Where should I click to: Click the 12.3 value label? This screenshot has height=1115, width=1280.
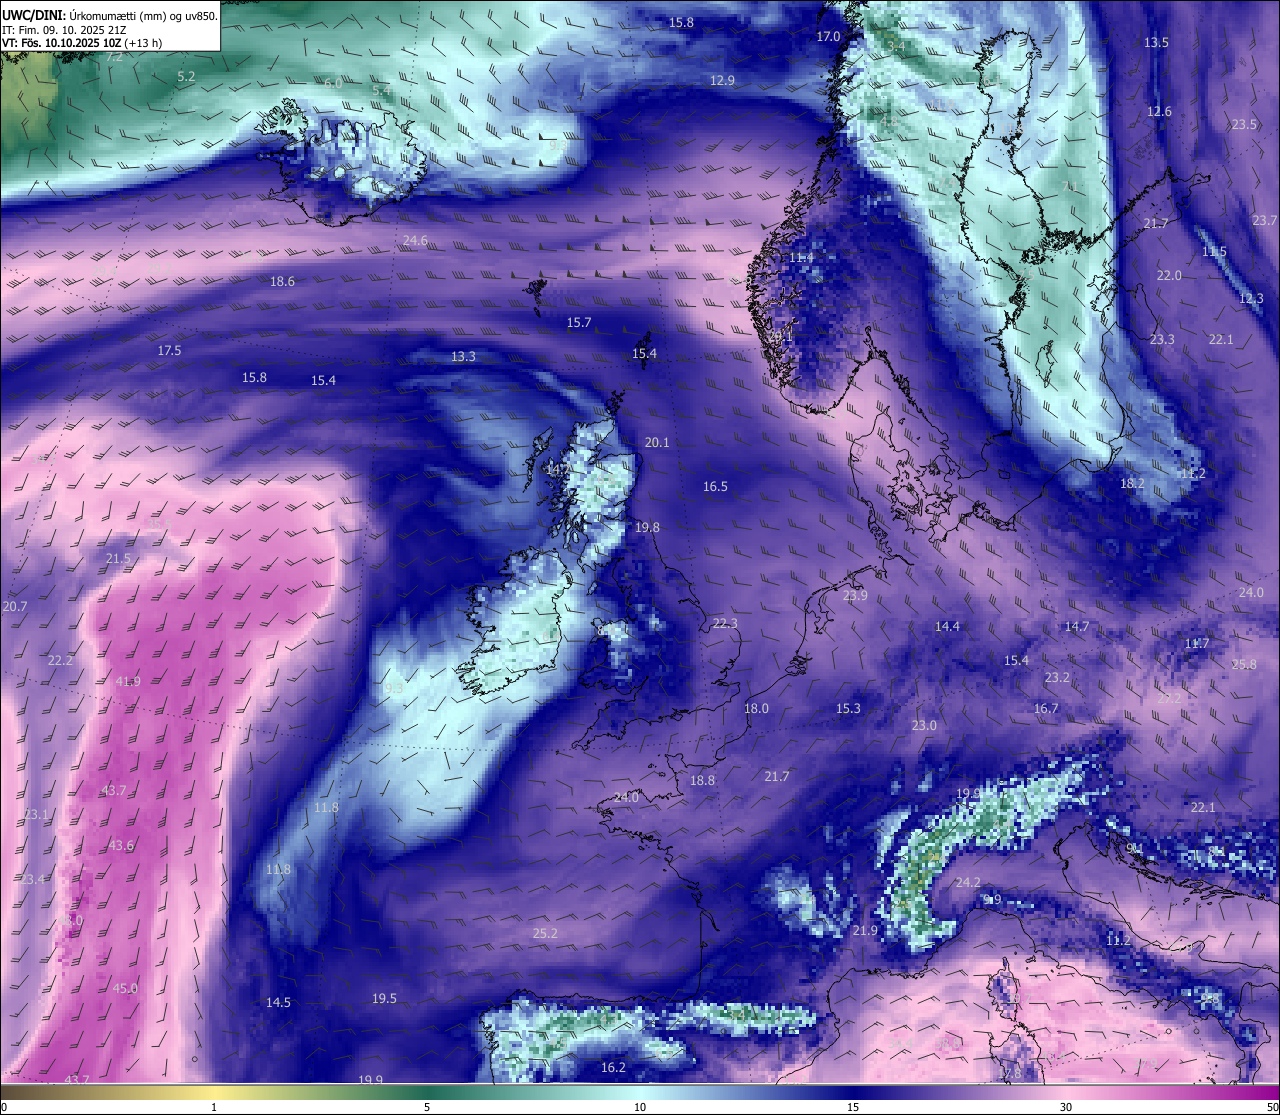[1251, 298]
